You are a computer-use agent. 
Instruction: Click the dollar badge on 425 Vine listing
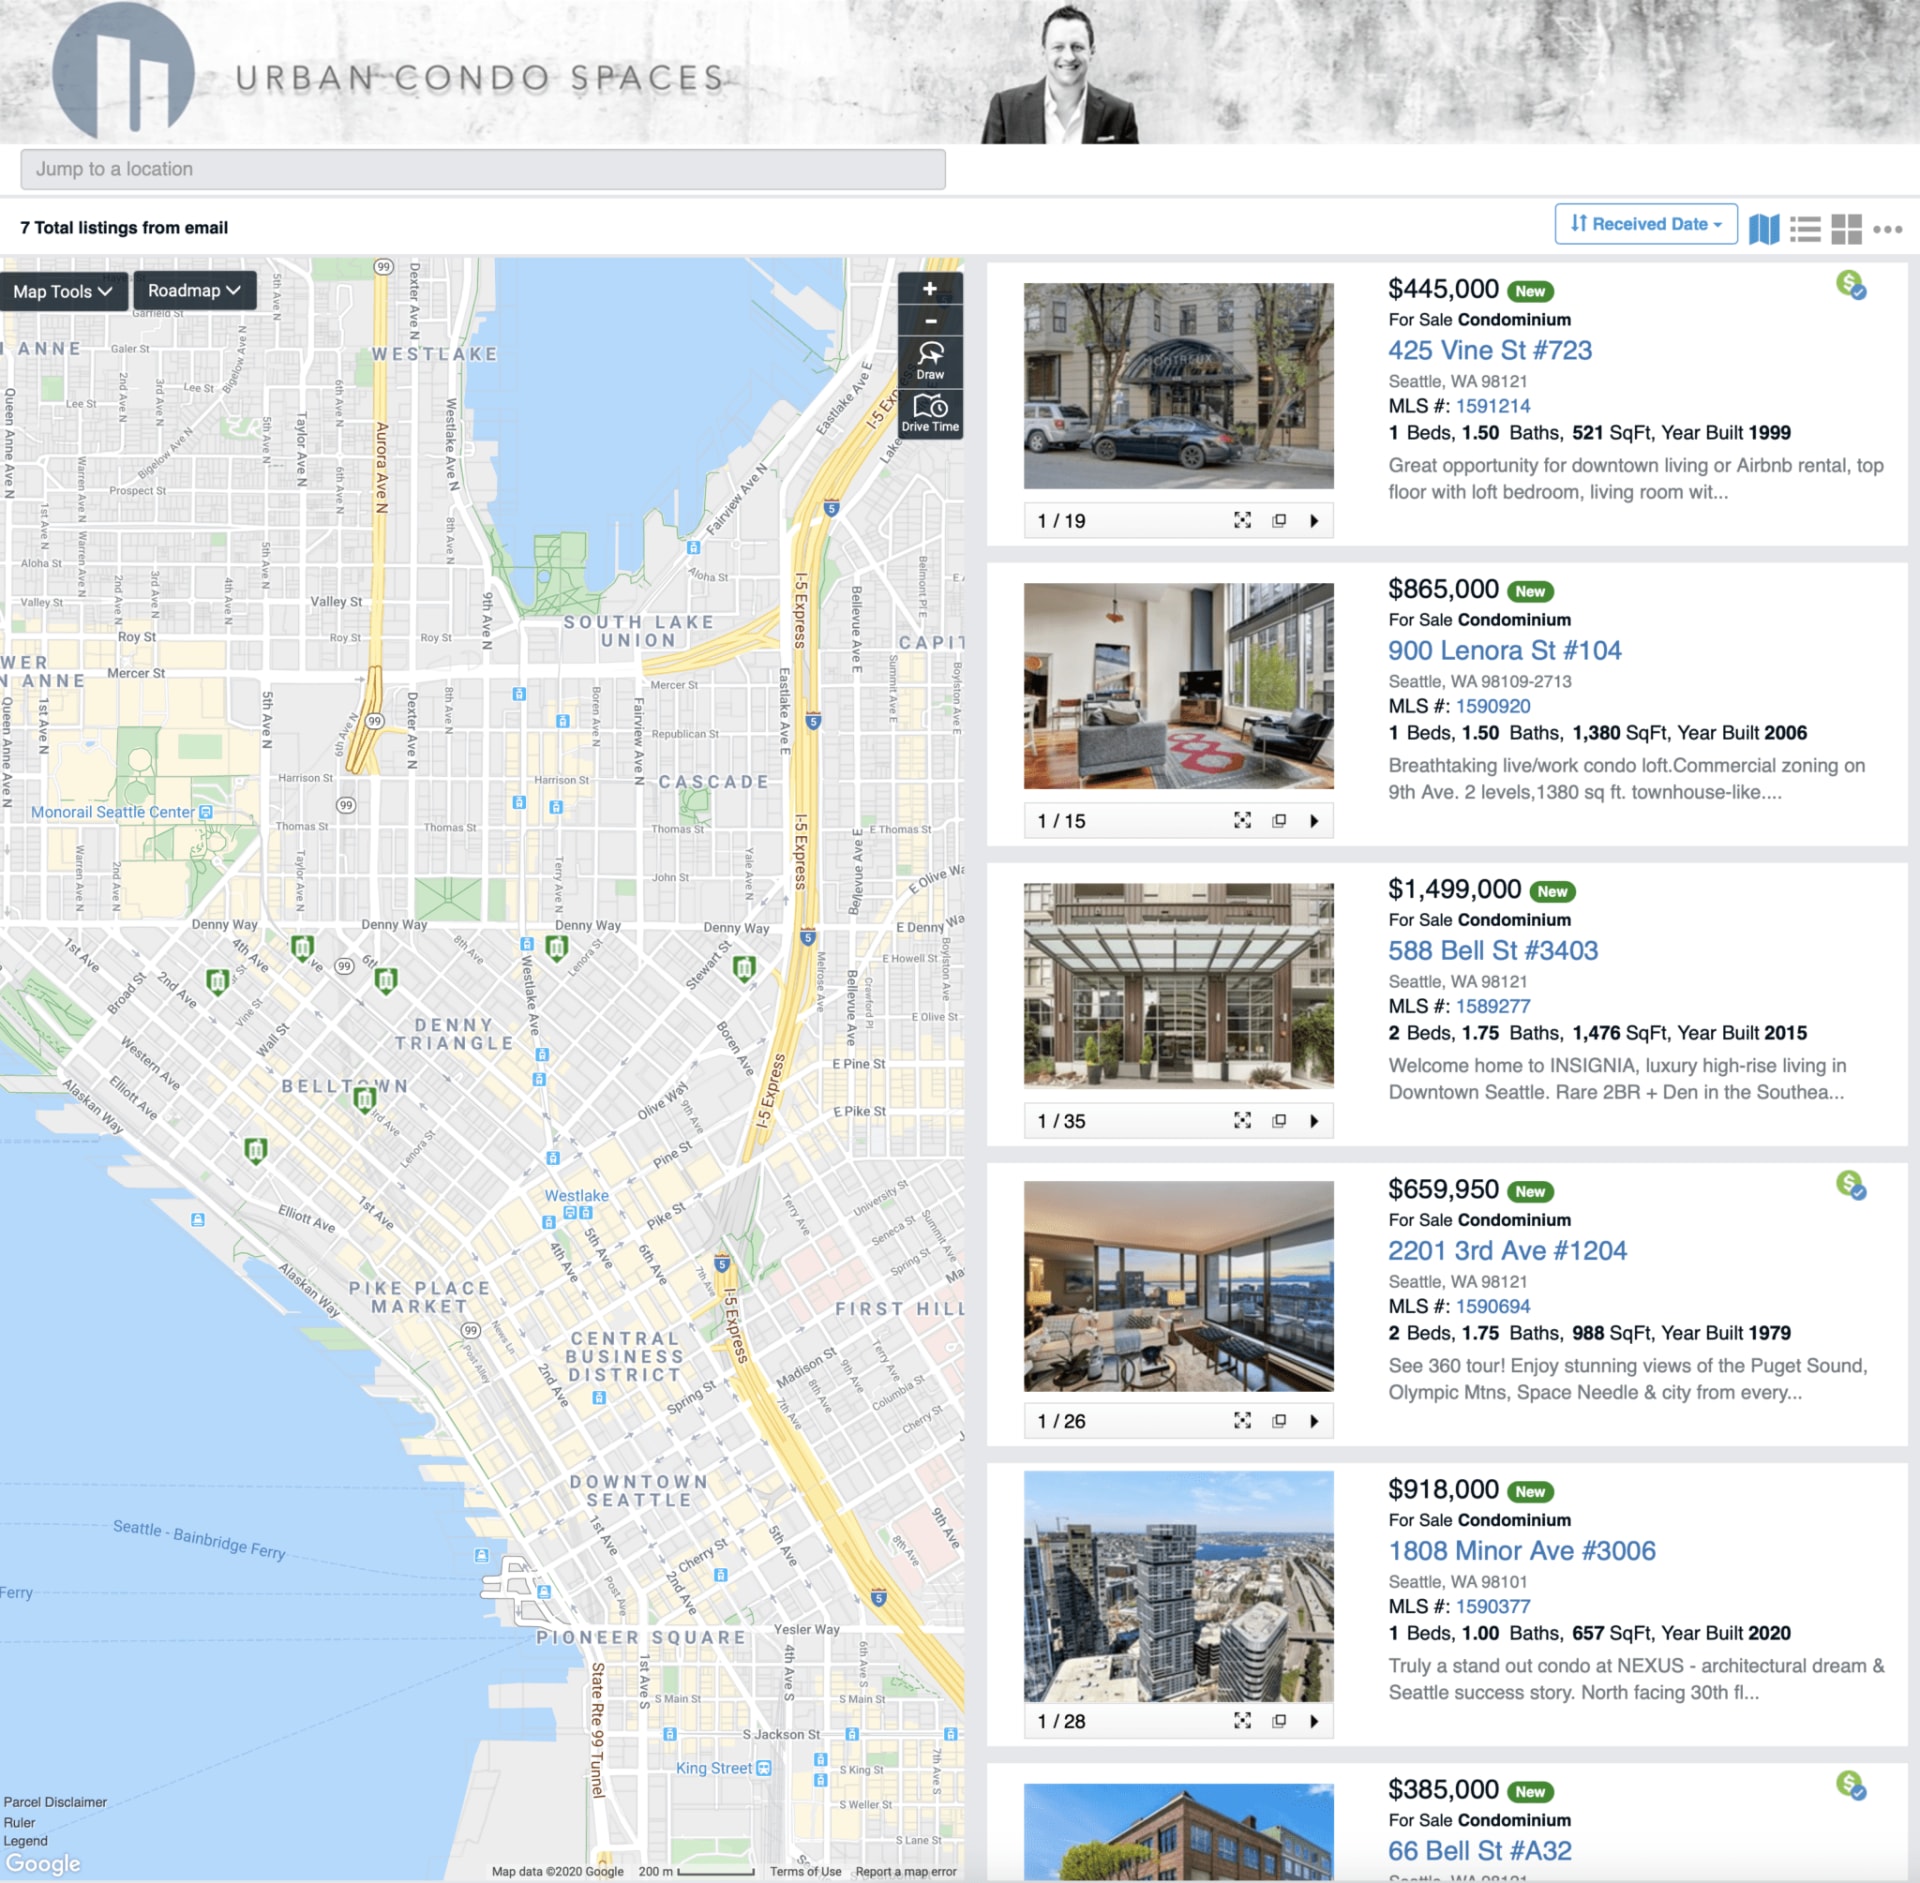(1850, 285)
